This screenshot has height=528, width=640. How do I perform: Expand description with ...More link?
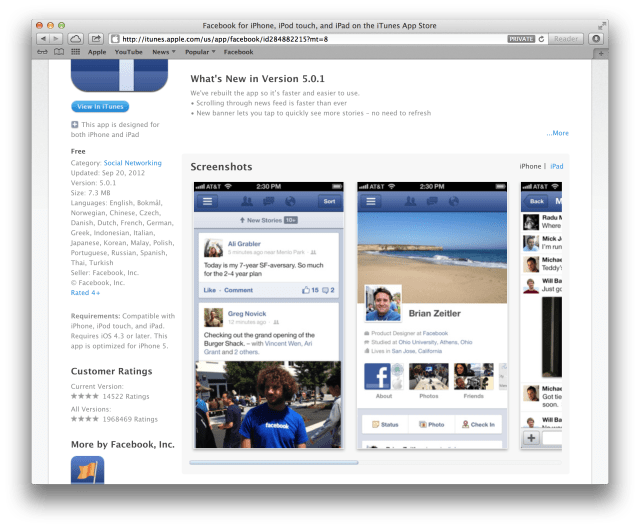pos(558,133)
